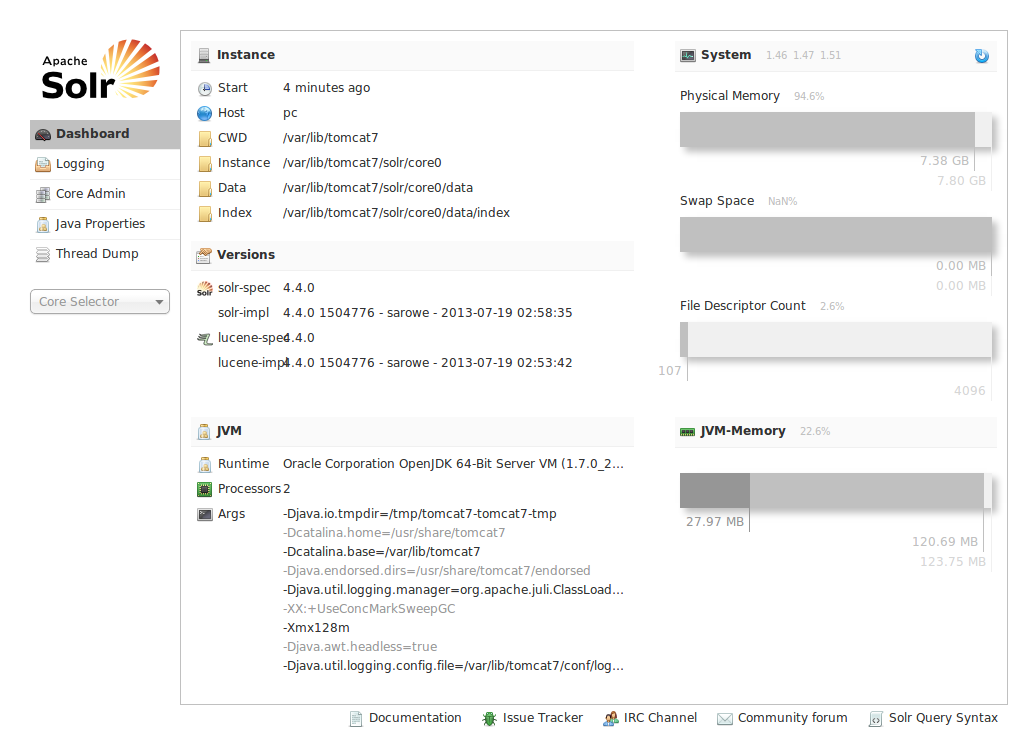Select the -Xmx128m argument text
Viewport: 1036px width, 746px height.
pyautogui.click(x=316, y=628)
